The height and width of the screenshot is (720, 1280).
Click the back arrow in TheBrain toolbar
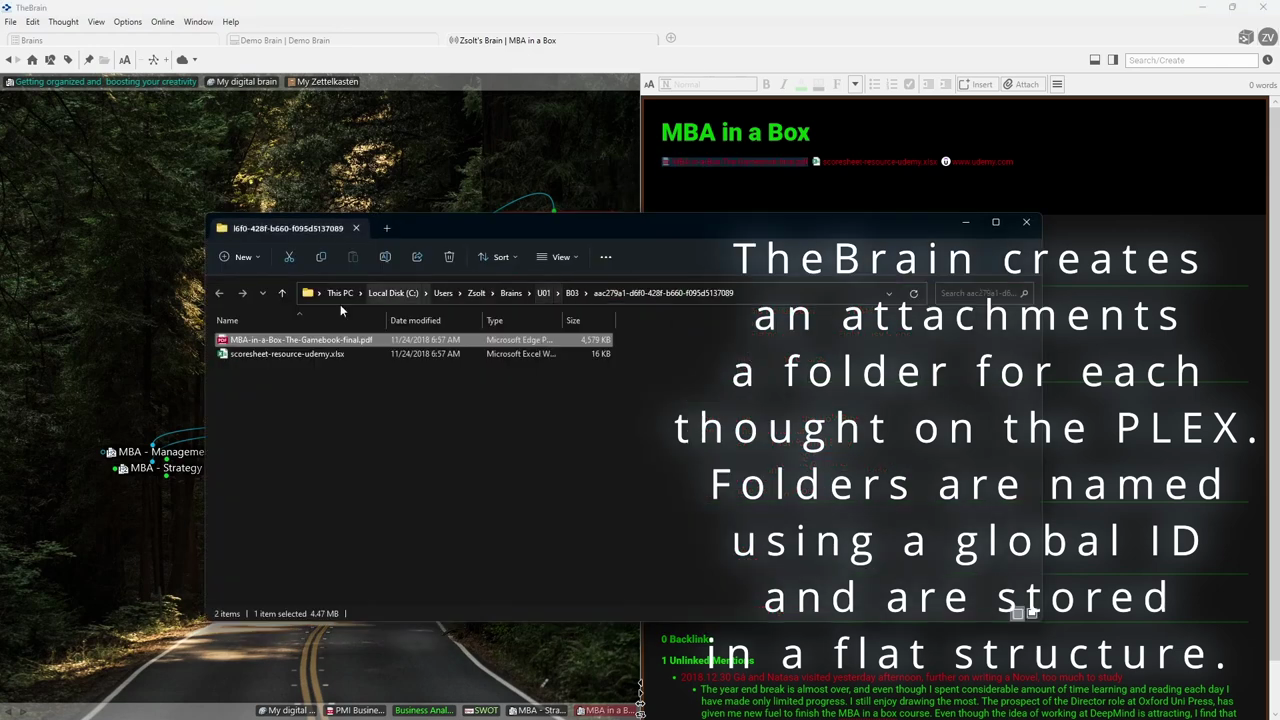click(9, 60)
